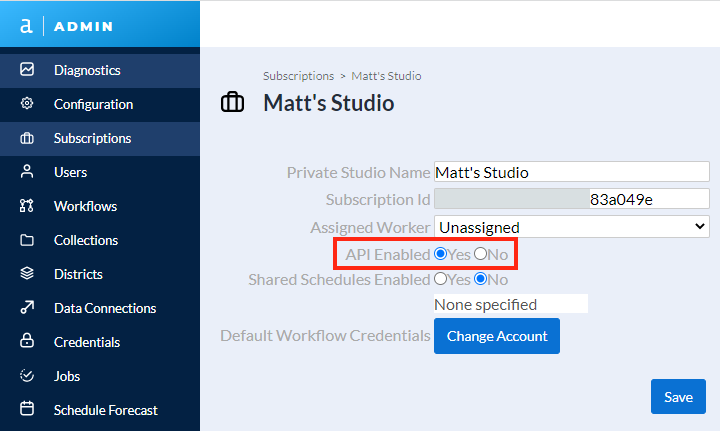Select Yes for Shared Schedules Enabled
Image resolution: width=720 pixels, height=431 pixels.
coord(441,280)
